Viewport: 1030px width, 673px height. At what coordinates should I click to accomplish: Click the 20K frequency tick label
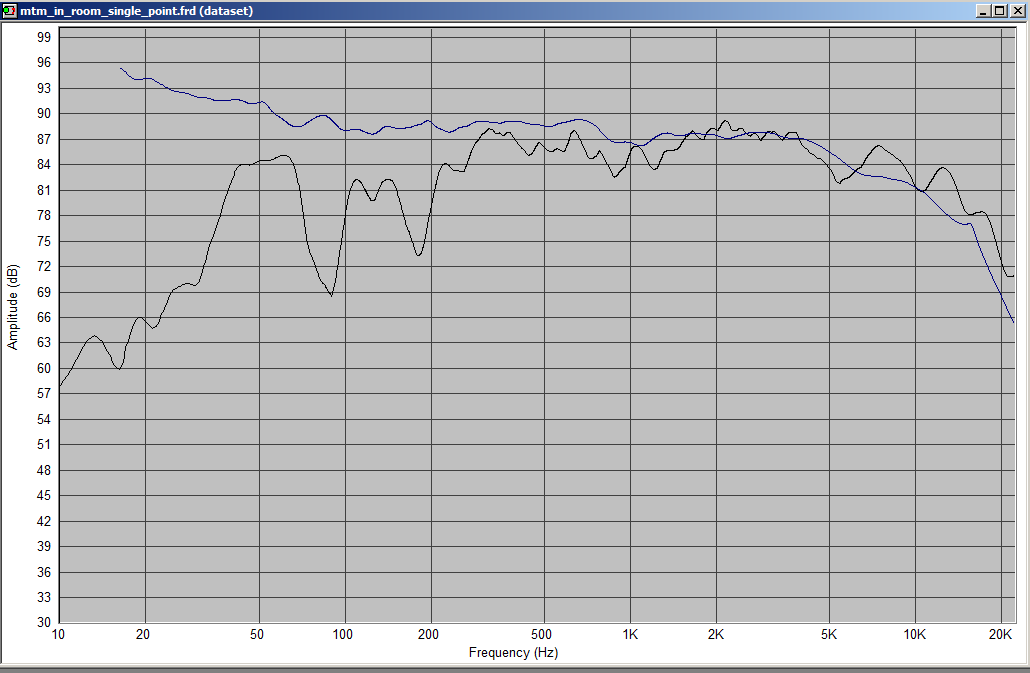(1000, 634)
